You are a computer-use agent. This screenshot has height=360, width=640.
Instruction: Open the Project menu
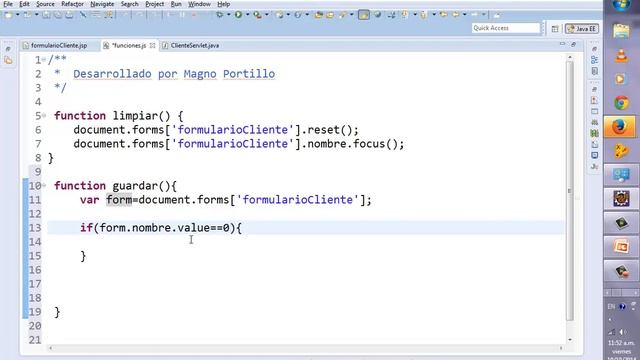pyautogui.click(x=155, y=4)
